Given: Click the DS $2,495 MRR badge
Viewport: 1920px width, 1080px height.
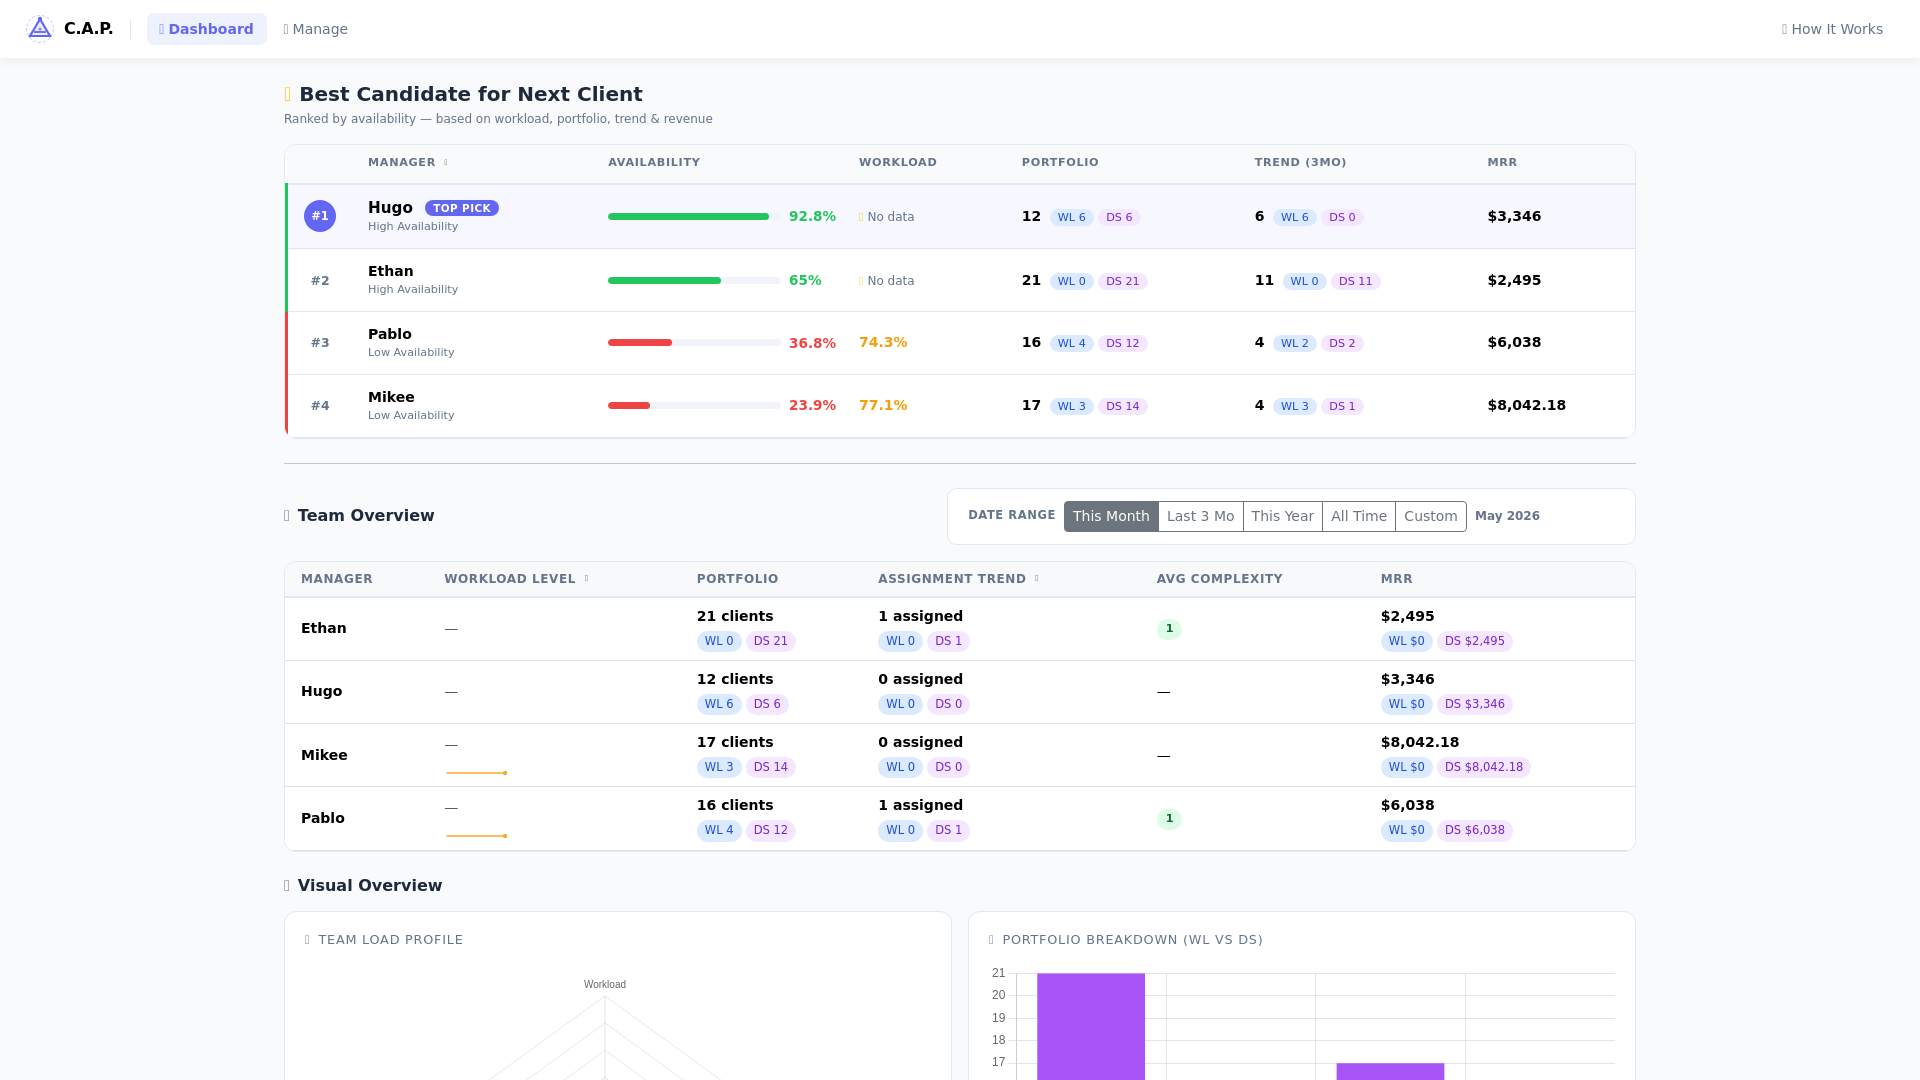Looking at the screenshot, I should [x=1474, y=641].
